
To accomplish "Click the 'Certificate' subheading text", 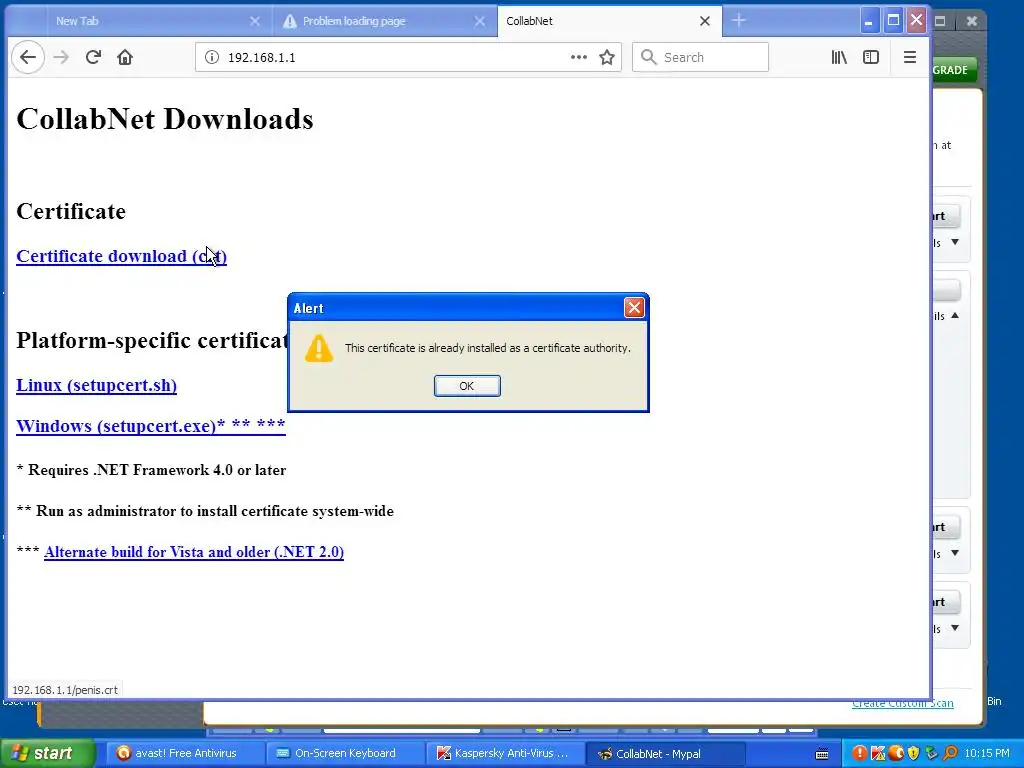I will pos(71,211).
